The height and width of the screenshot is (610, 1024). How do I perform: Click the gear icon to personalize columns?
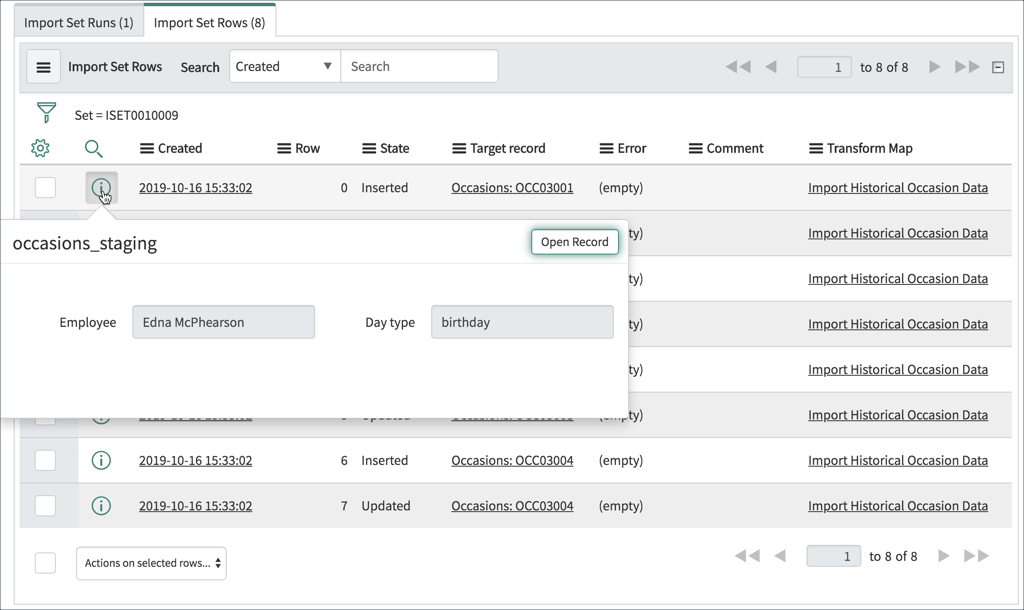pos(40,147)
